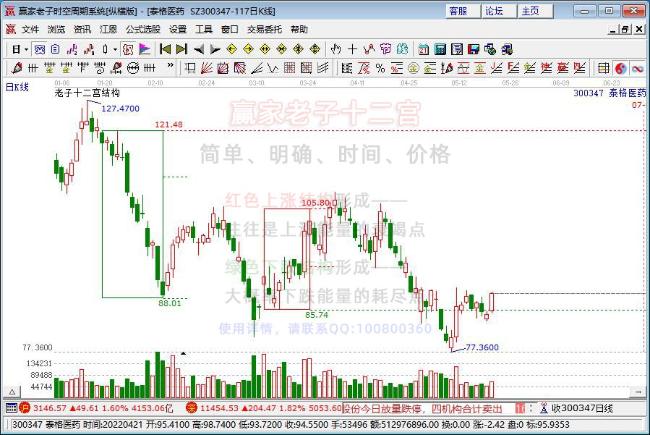This screenshot has width=650, height=435.
Task: Select the hand pan tool
Action: pyautogui.click(x=336, y=49)
